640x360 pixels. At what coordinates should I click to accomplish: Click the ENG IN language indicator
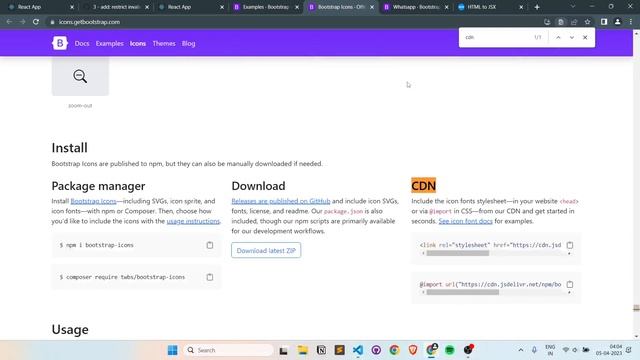pos(550,350)
